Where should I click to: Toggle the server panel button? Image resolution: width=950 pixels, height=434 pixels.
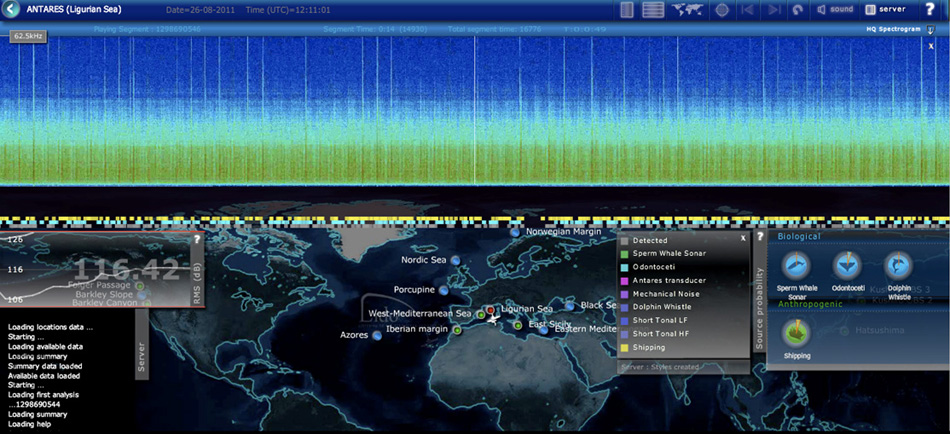click(884, 10)
